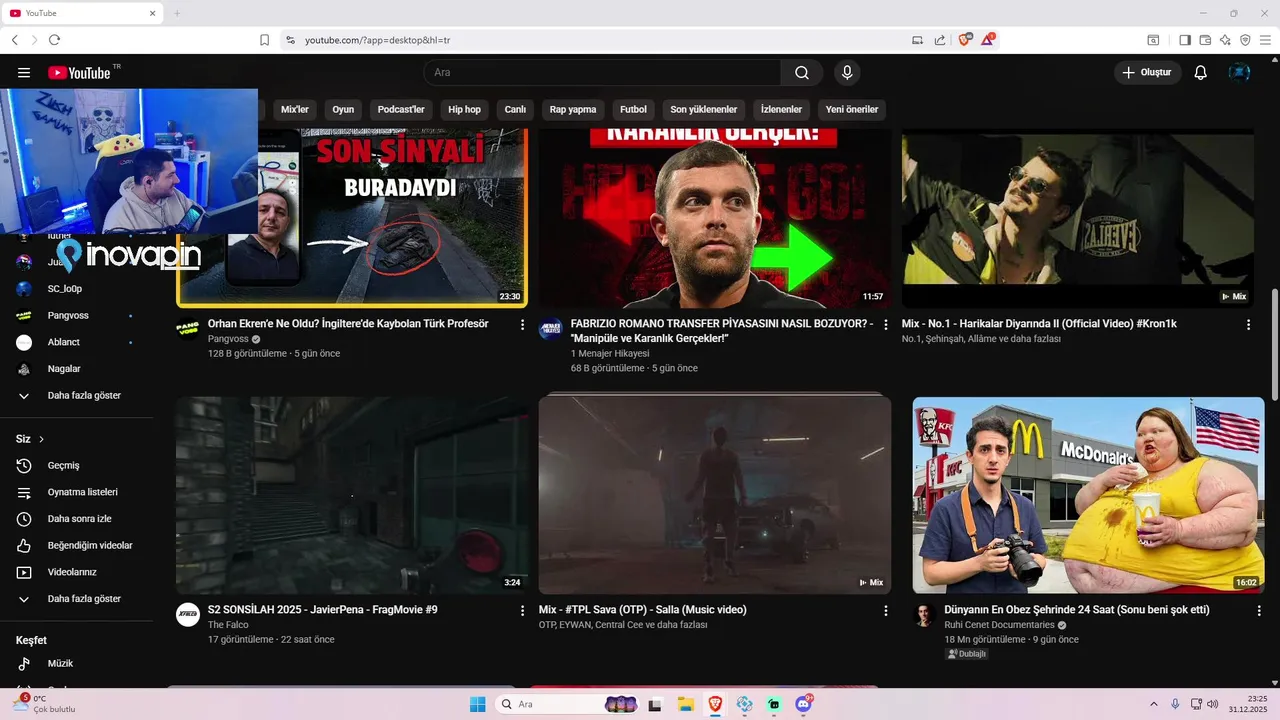
Task: Open File Explorer from the taskbar
Action: click(686, 704)
